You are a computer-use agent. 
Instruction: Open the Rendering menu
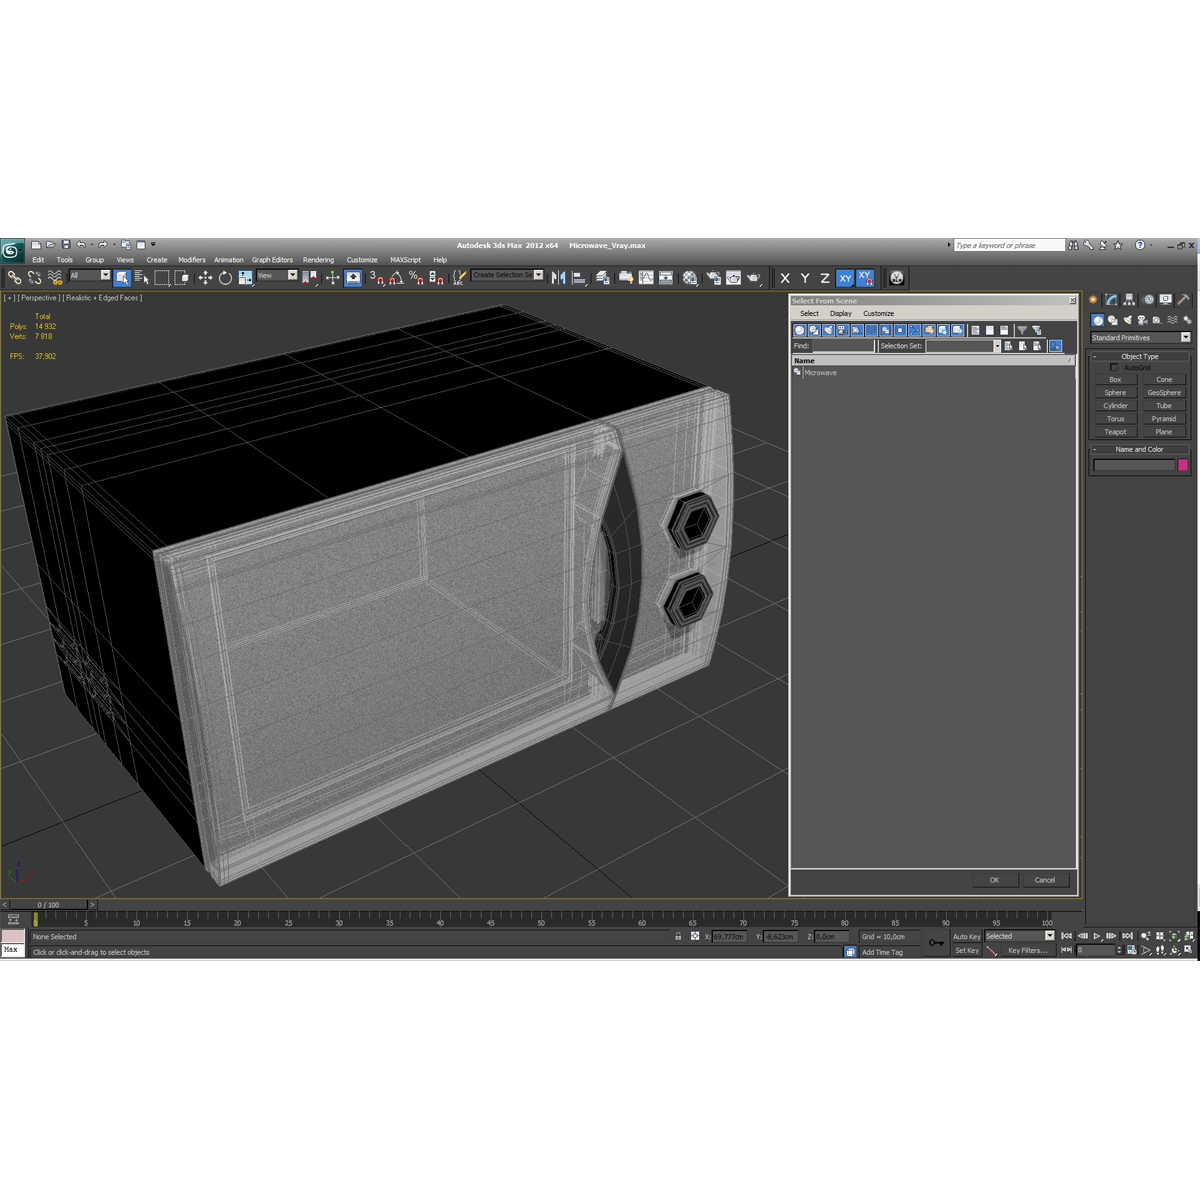point(318,259)
